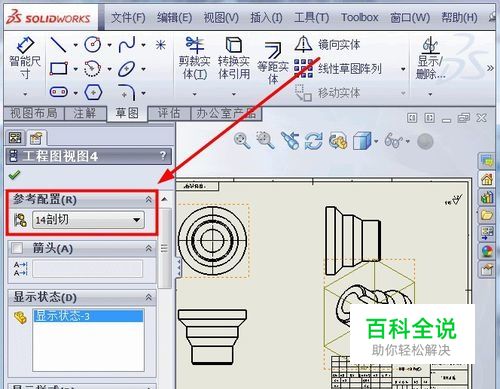Select the Sketch Fillet tool

pos(127,92)
